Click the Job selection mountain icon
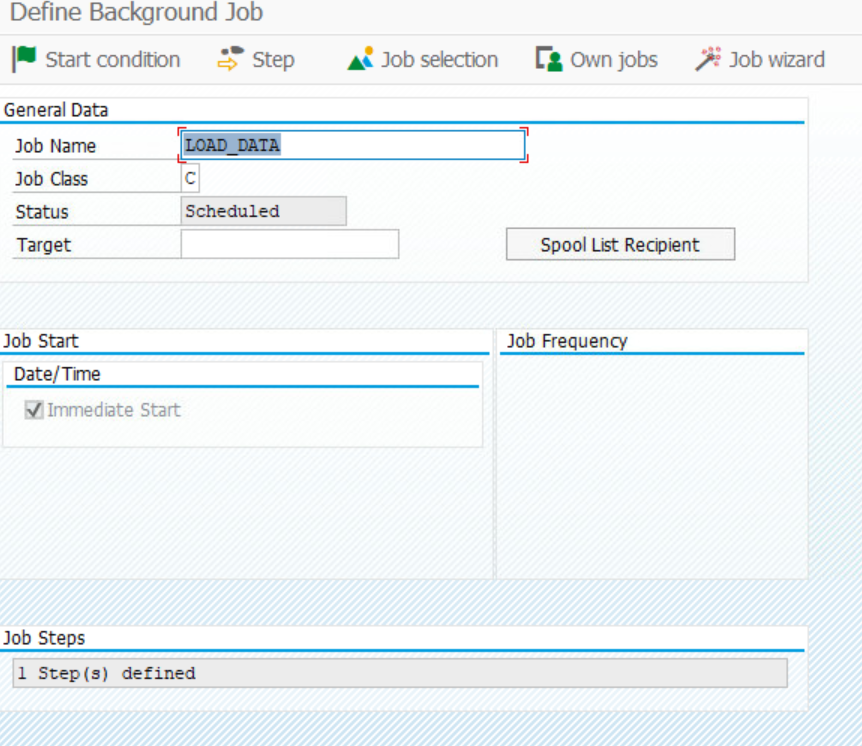The height and width of the screenshot is (746, 862). pos(361,59)
